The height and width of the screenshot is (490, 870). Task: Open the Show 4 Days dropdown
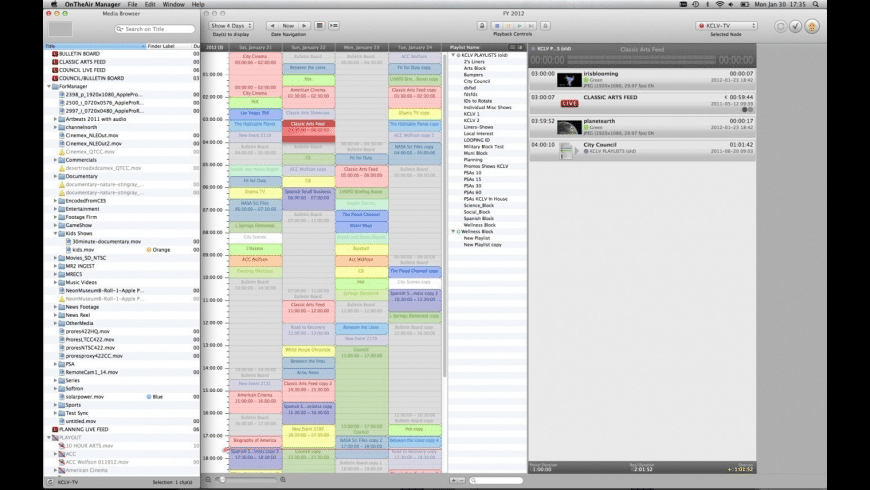coord(231,26)
